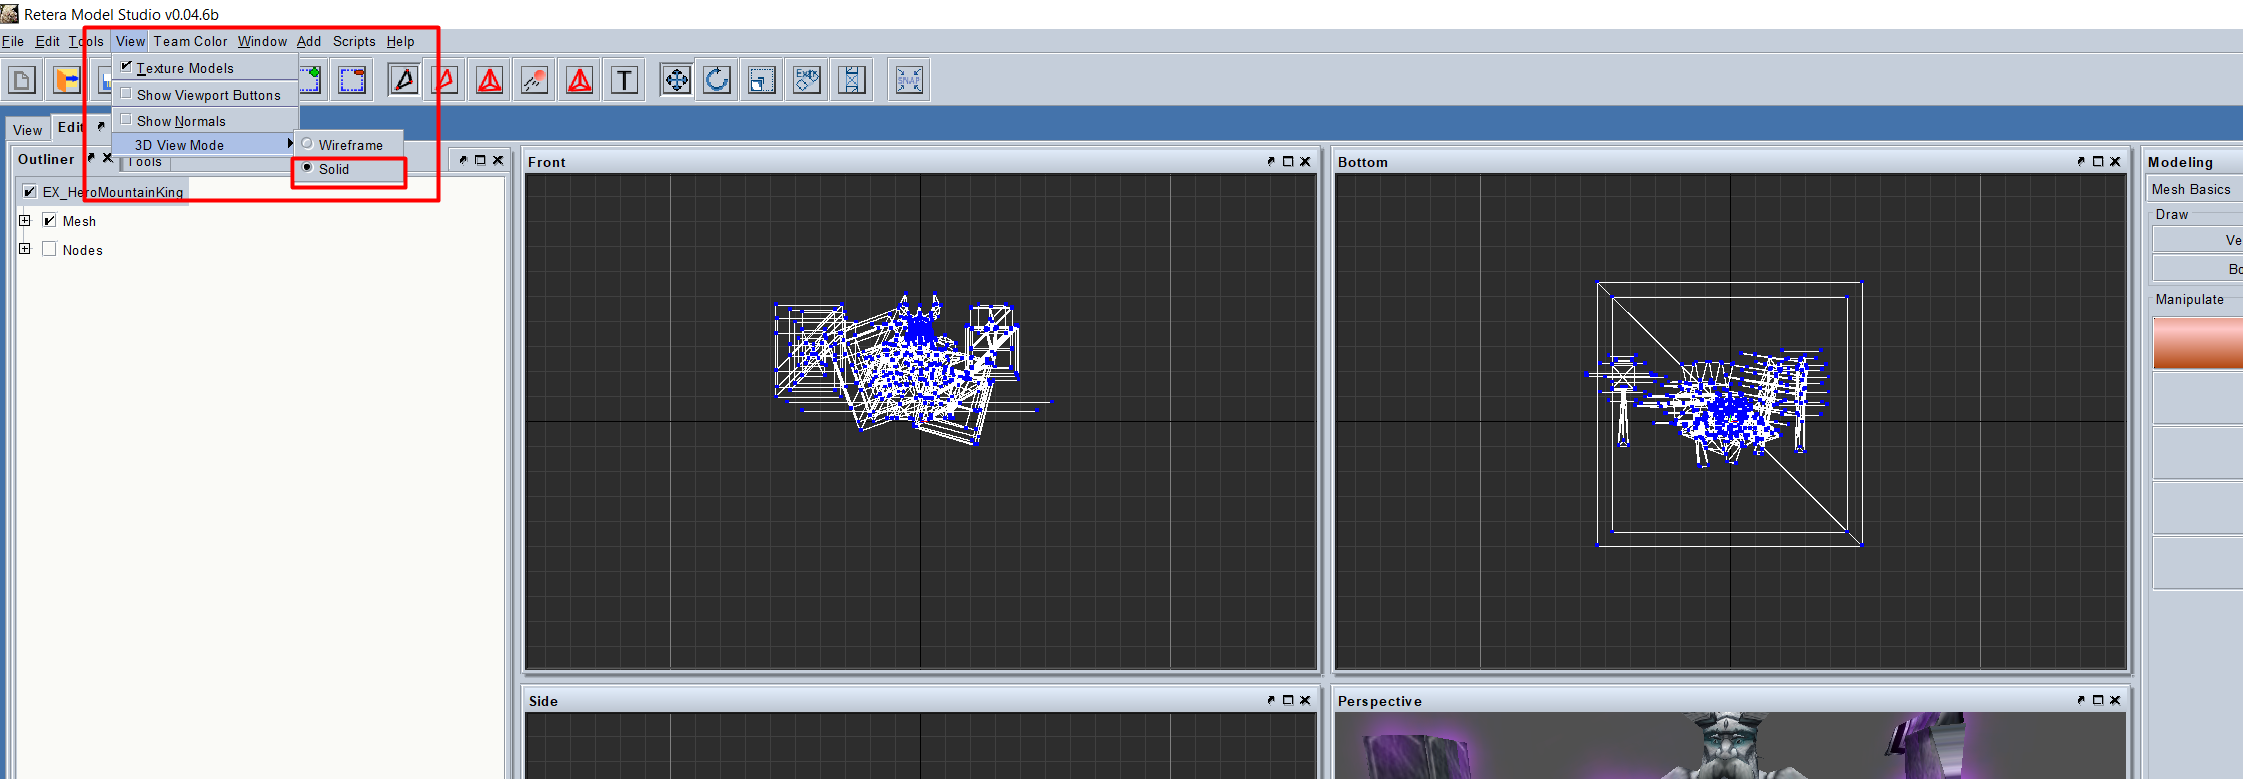Activate the Rotate tool circular arrow icon
The width and height of the screenshot is (2243, 779).
point(717,80)
